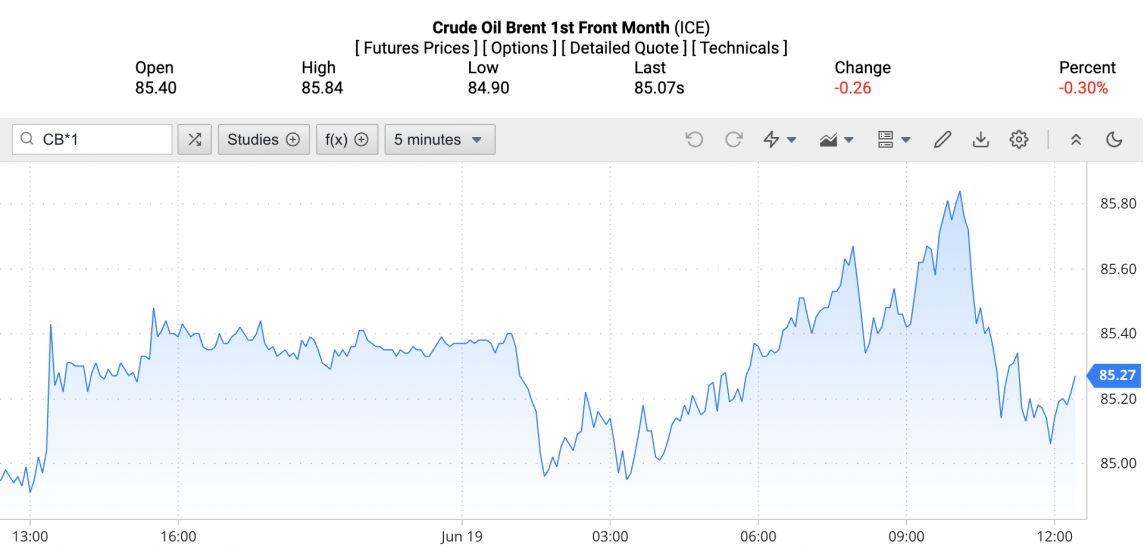The image size is (1144, 548).
Task: Go to the Options page
Action: coord(520,48)
